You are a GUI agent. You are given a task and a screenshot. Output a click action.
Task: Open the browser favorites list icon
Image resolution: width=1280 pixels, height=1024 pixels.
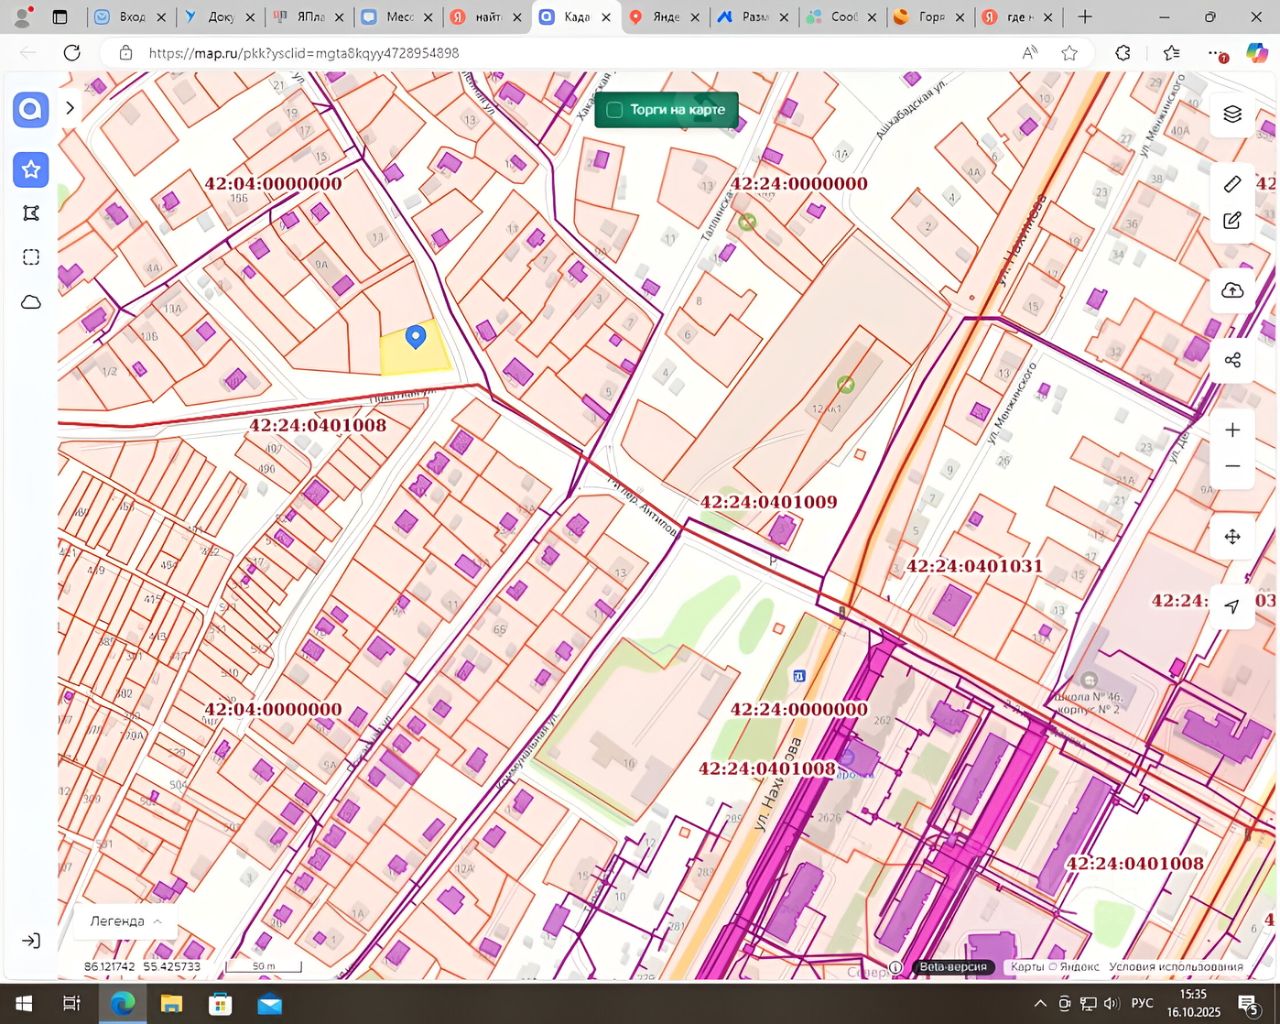pyautogui.click(x=1171, y=53)
